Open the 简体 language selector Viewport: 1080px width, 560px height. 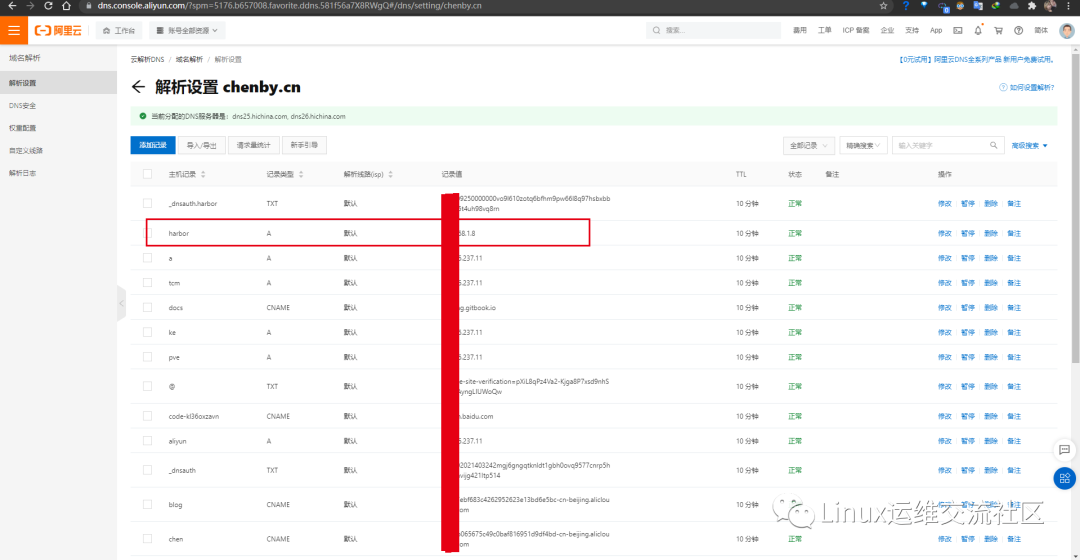click(1041, 30)
